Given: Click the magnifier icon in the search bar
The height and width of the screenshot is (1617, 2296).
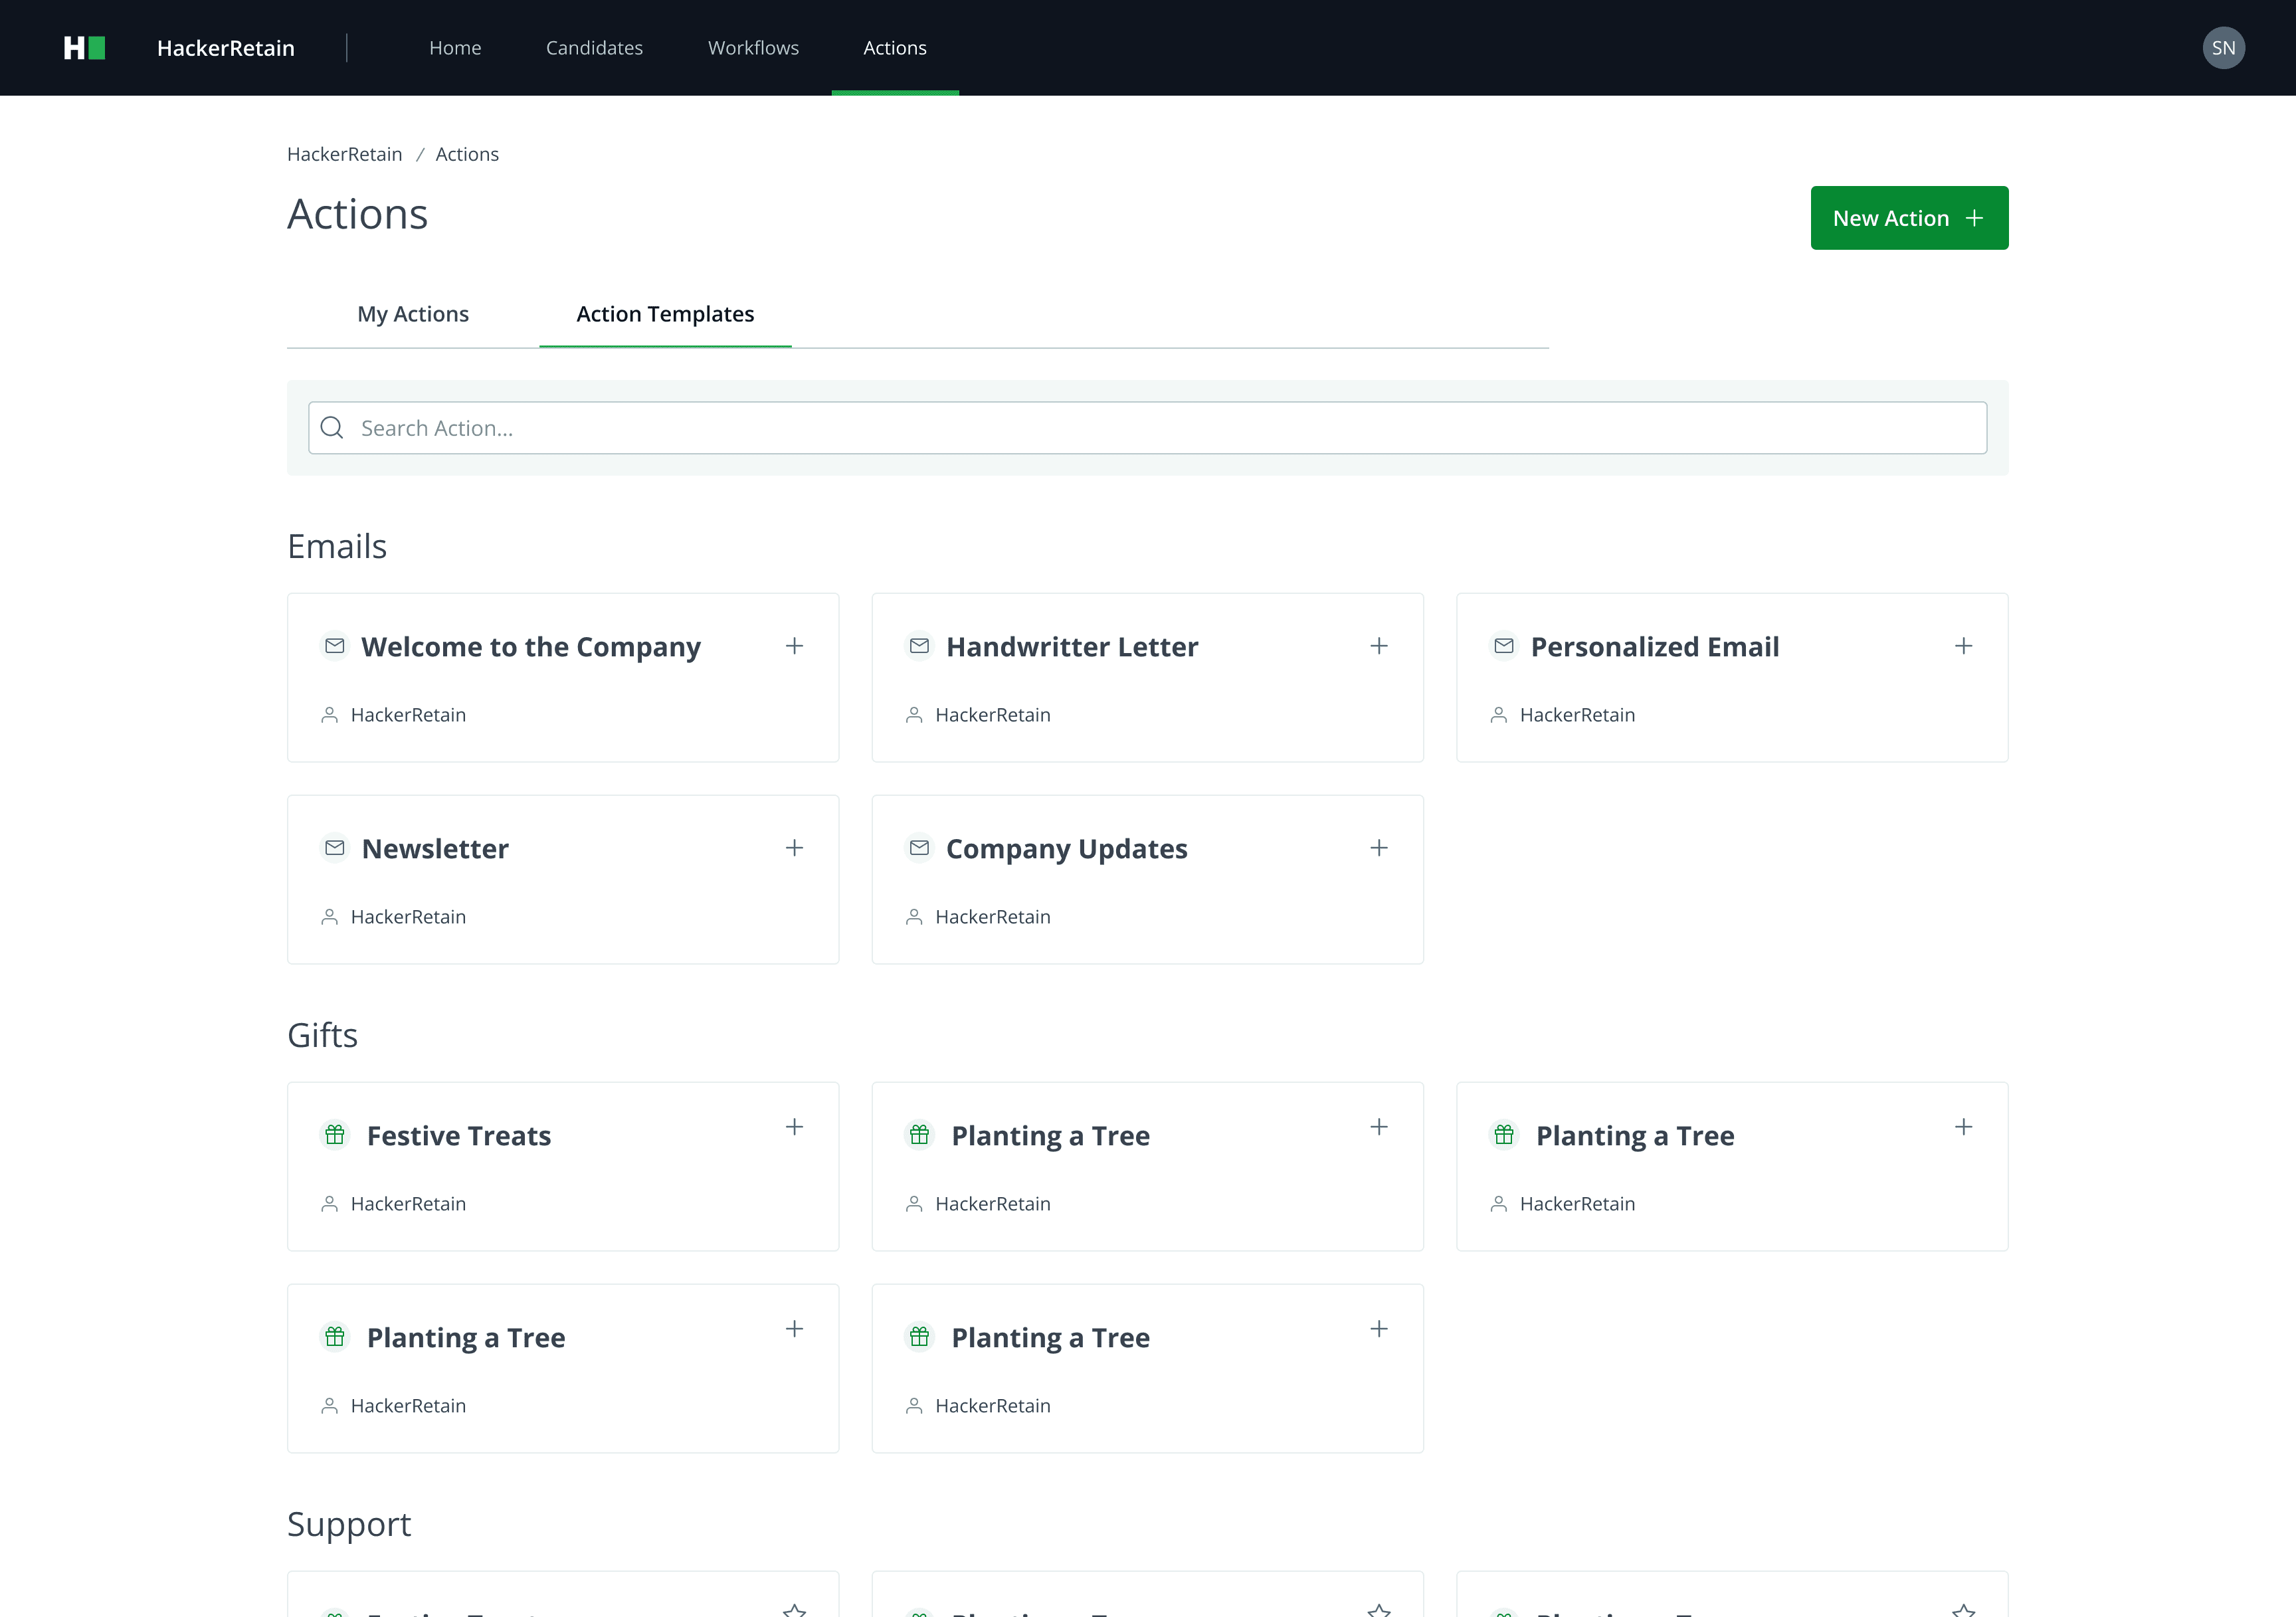Looking at the screenshot, I should coord(332,428).
